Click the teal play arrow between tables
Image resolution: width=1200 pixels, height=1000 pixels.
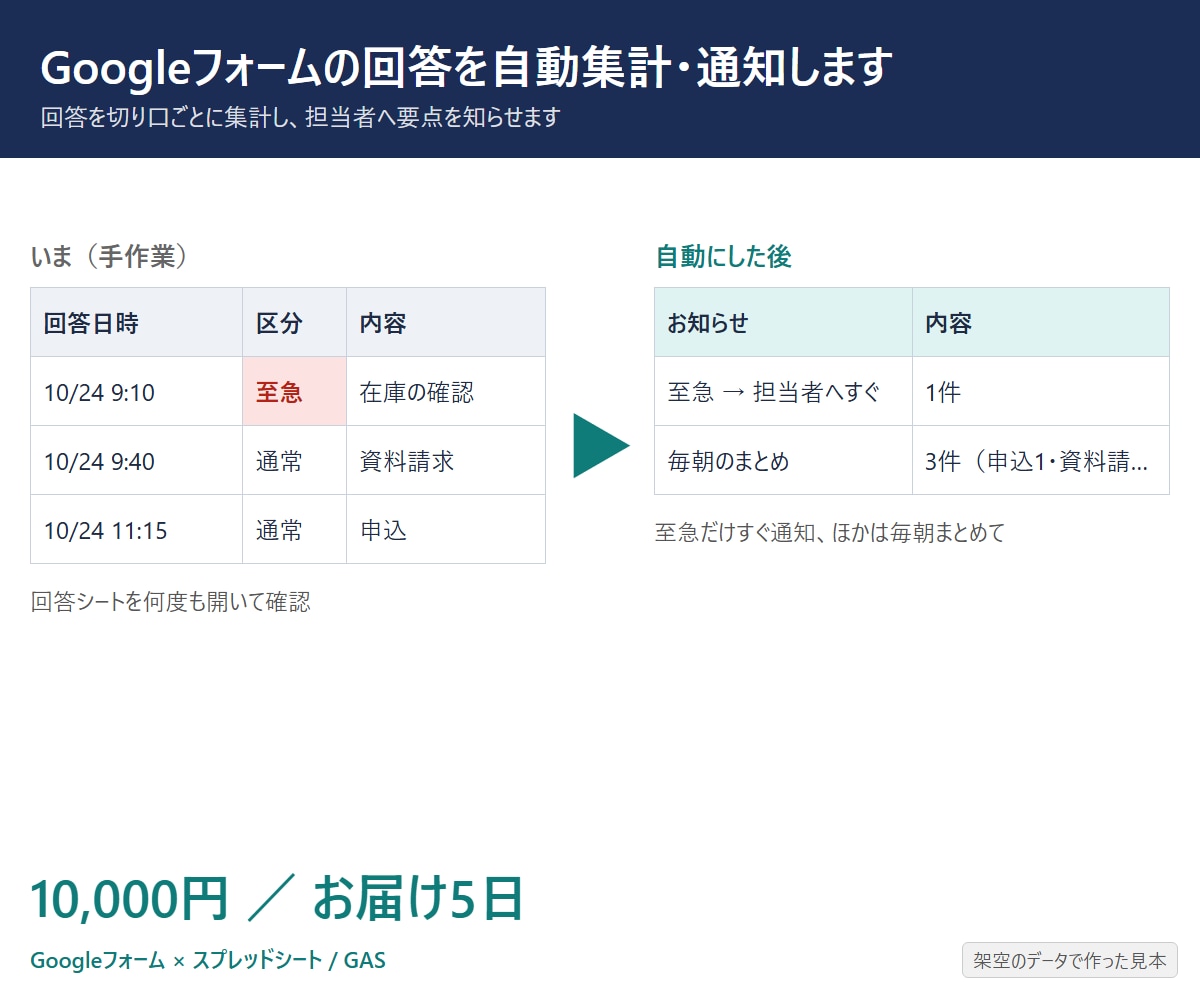pyautogui.click(x=601, y=445)
